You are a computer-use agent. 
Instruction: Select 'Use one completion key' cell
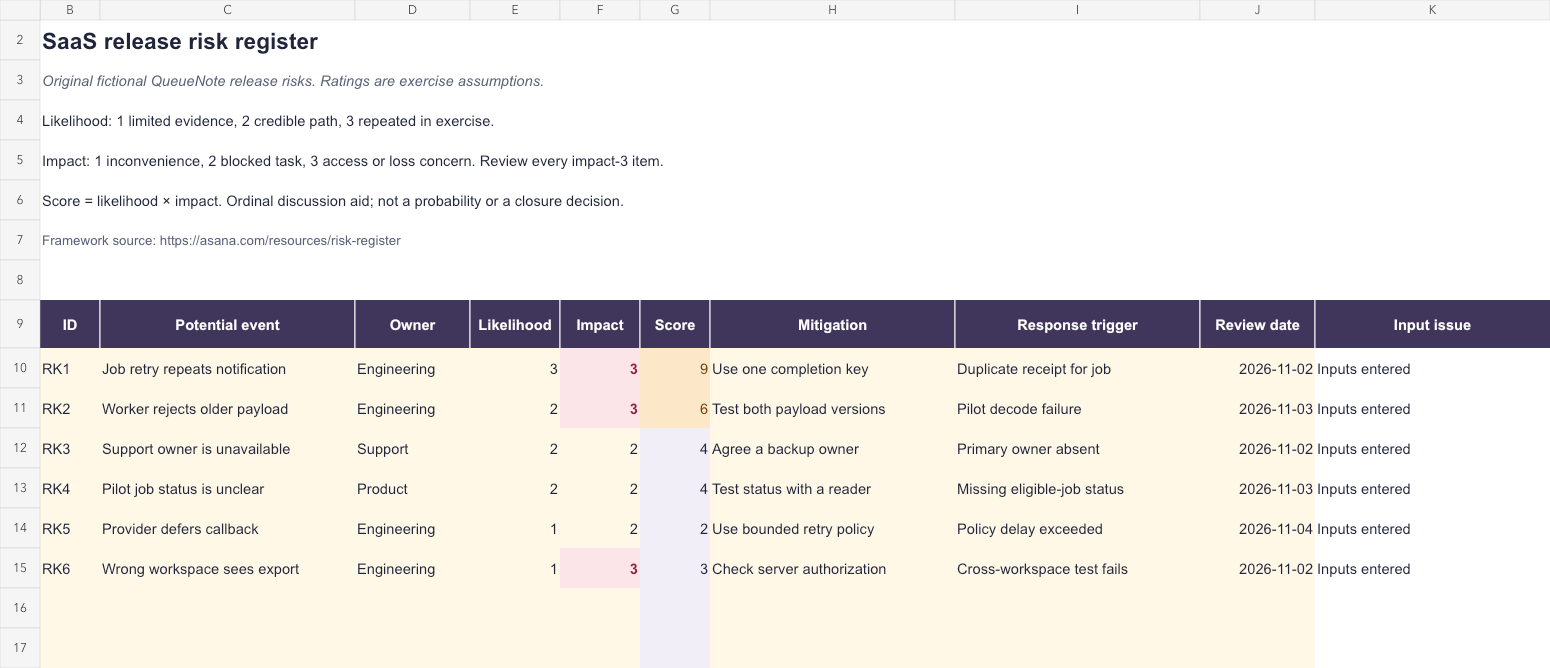click(832, 369)
